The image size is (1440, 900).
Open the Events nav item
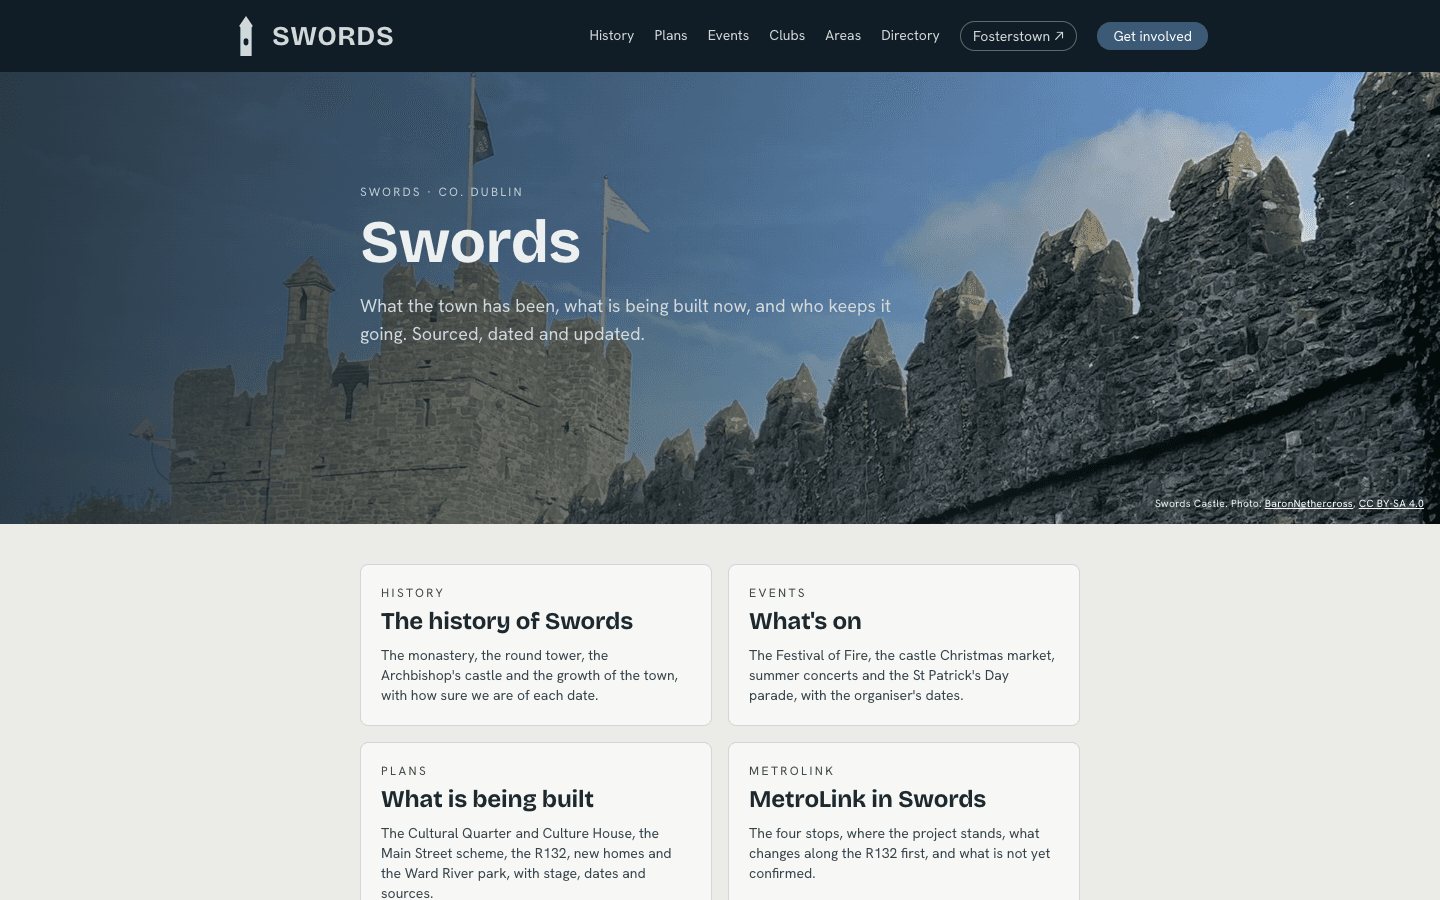click(728, 35)
